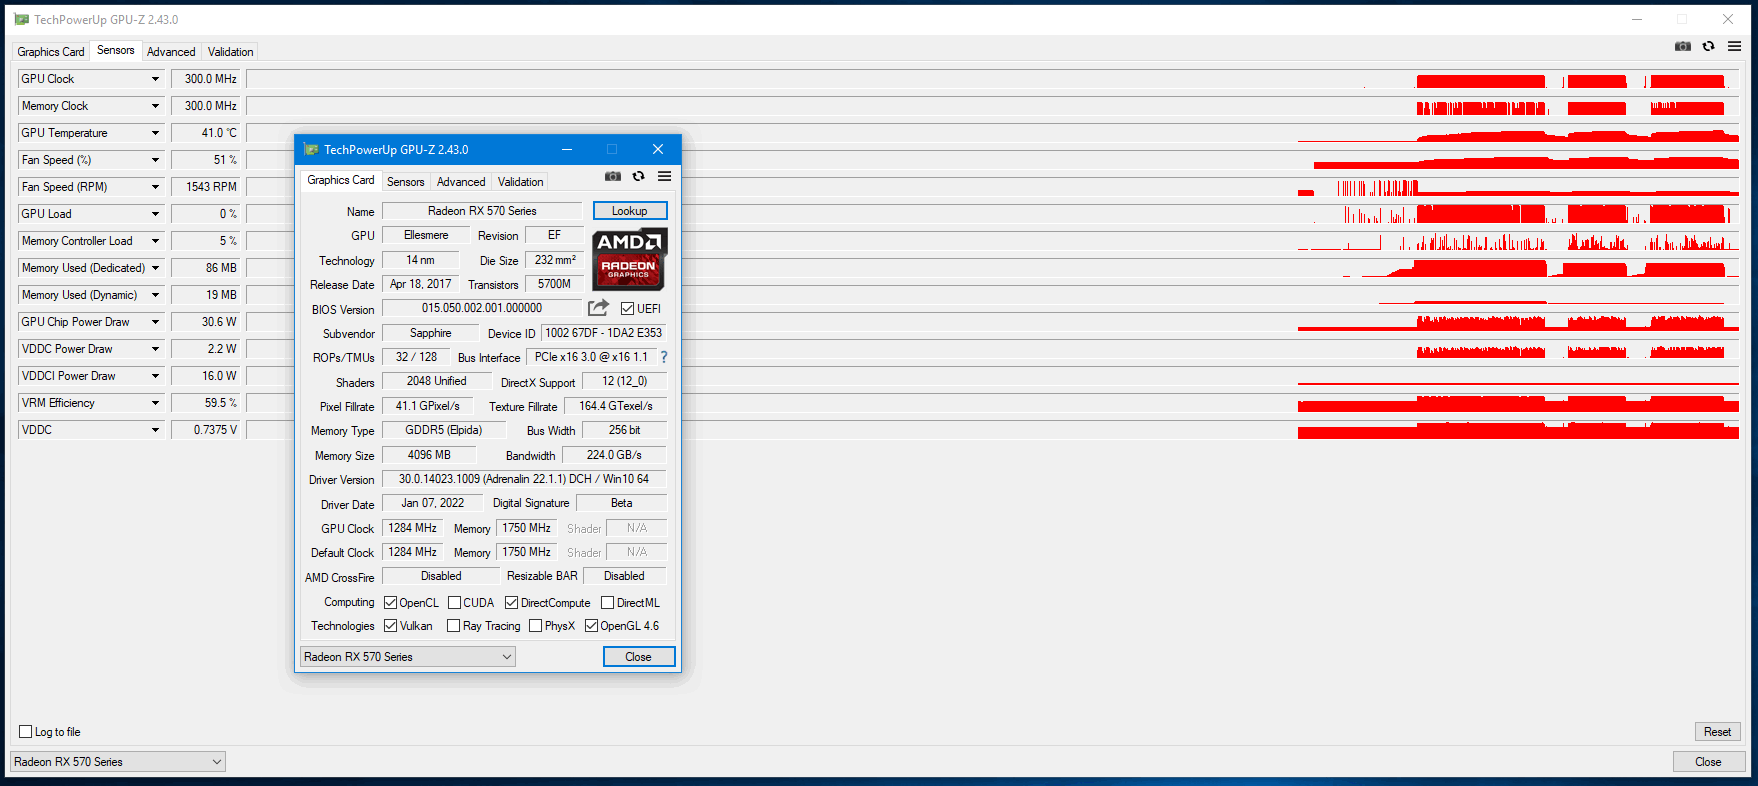Toggle the CUDA checkbox
Image resolution: width=1758 pixels, height=786 pixels.
point(455,603)
